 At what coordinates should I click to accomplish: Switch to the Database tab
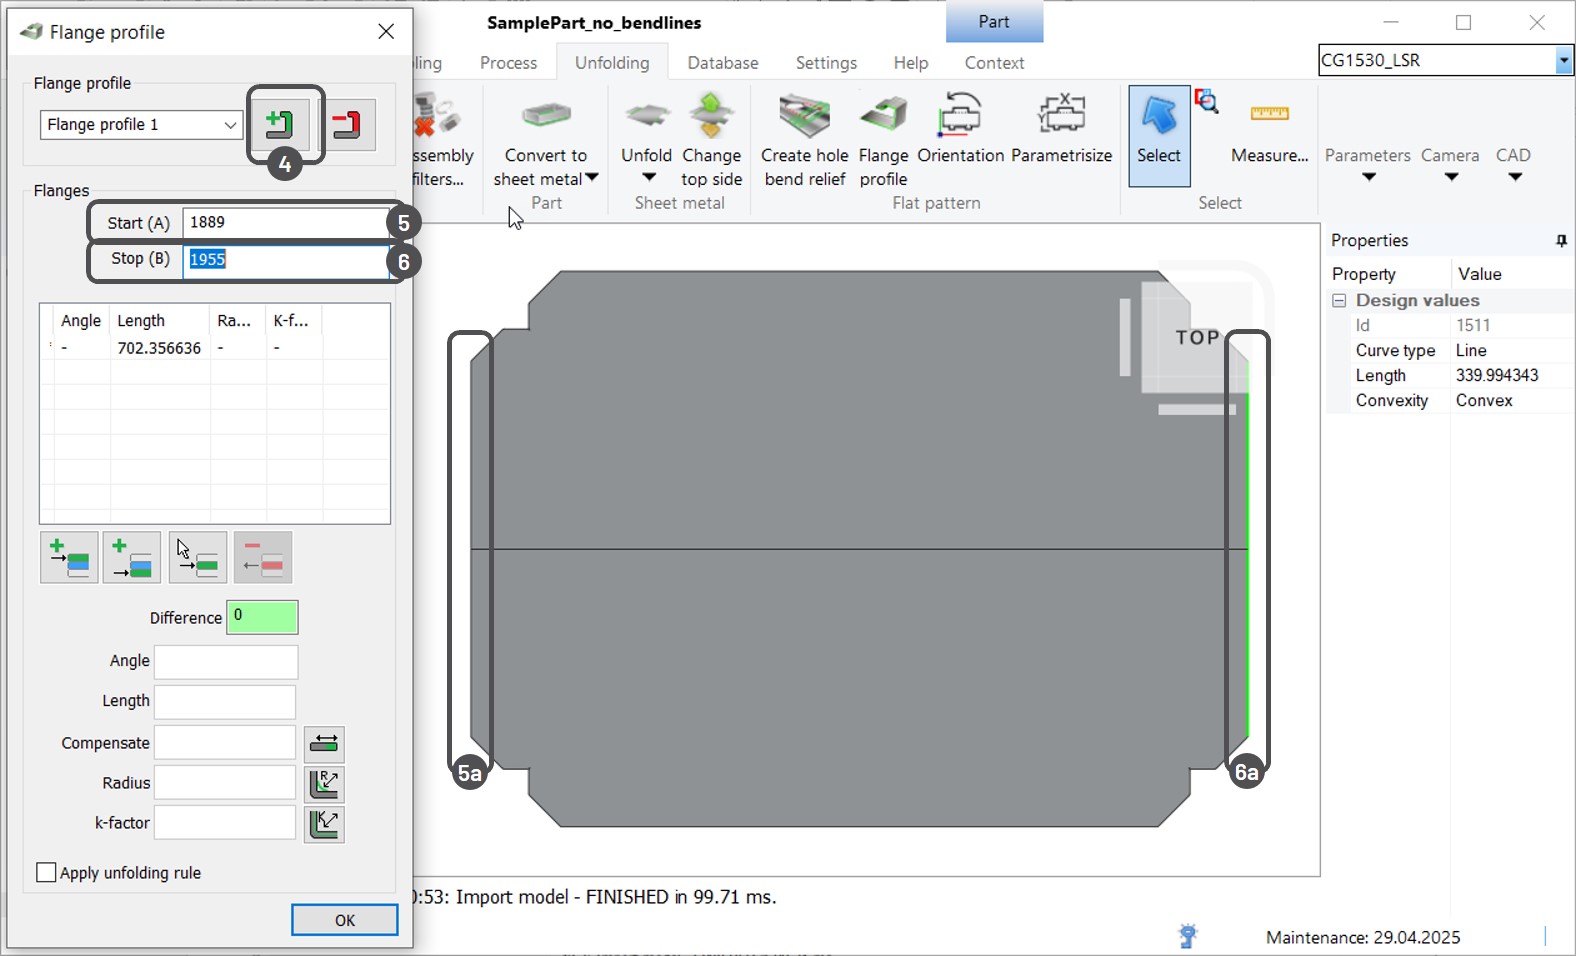click(x=722, y=63)
